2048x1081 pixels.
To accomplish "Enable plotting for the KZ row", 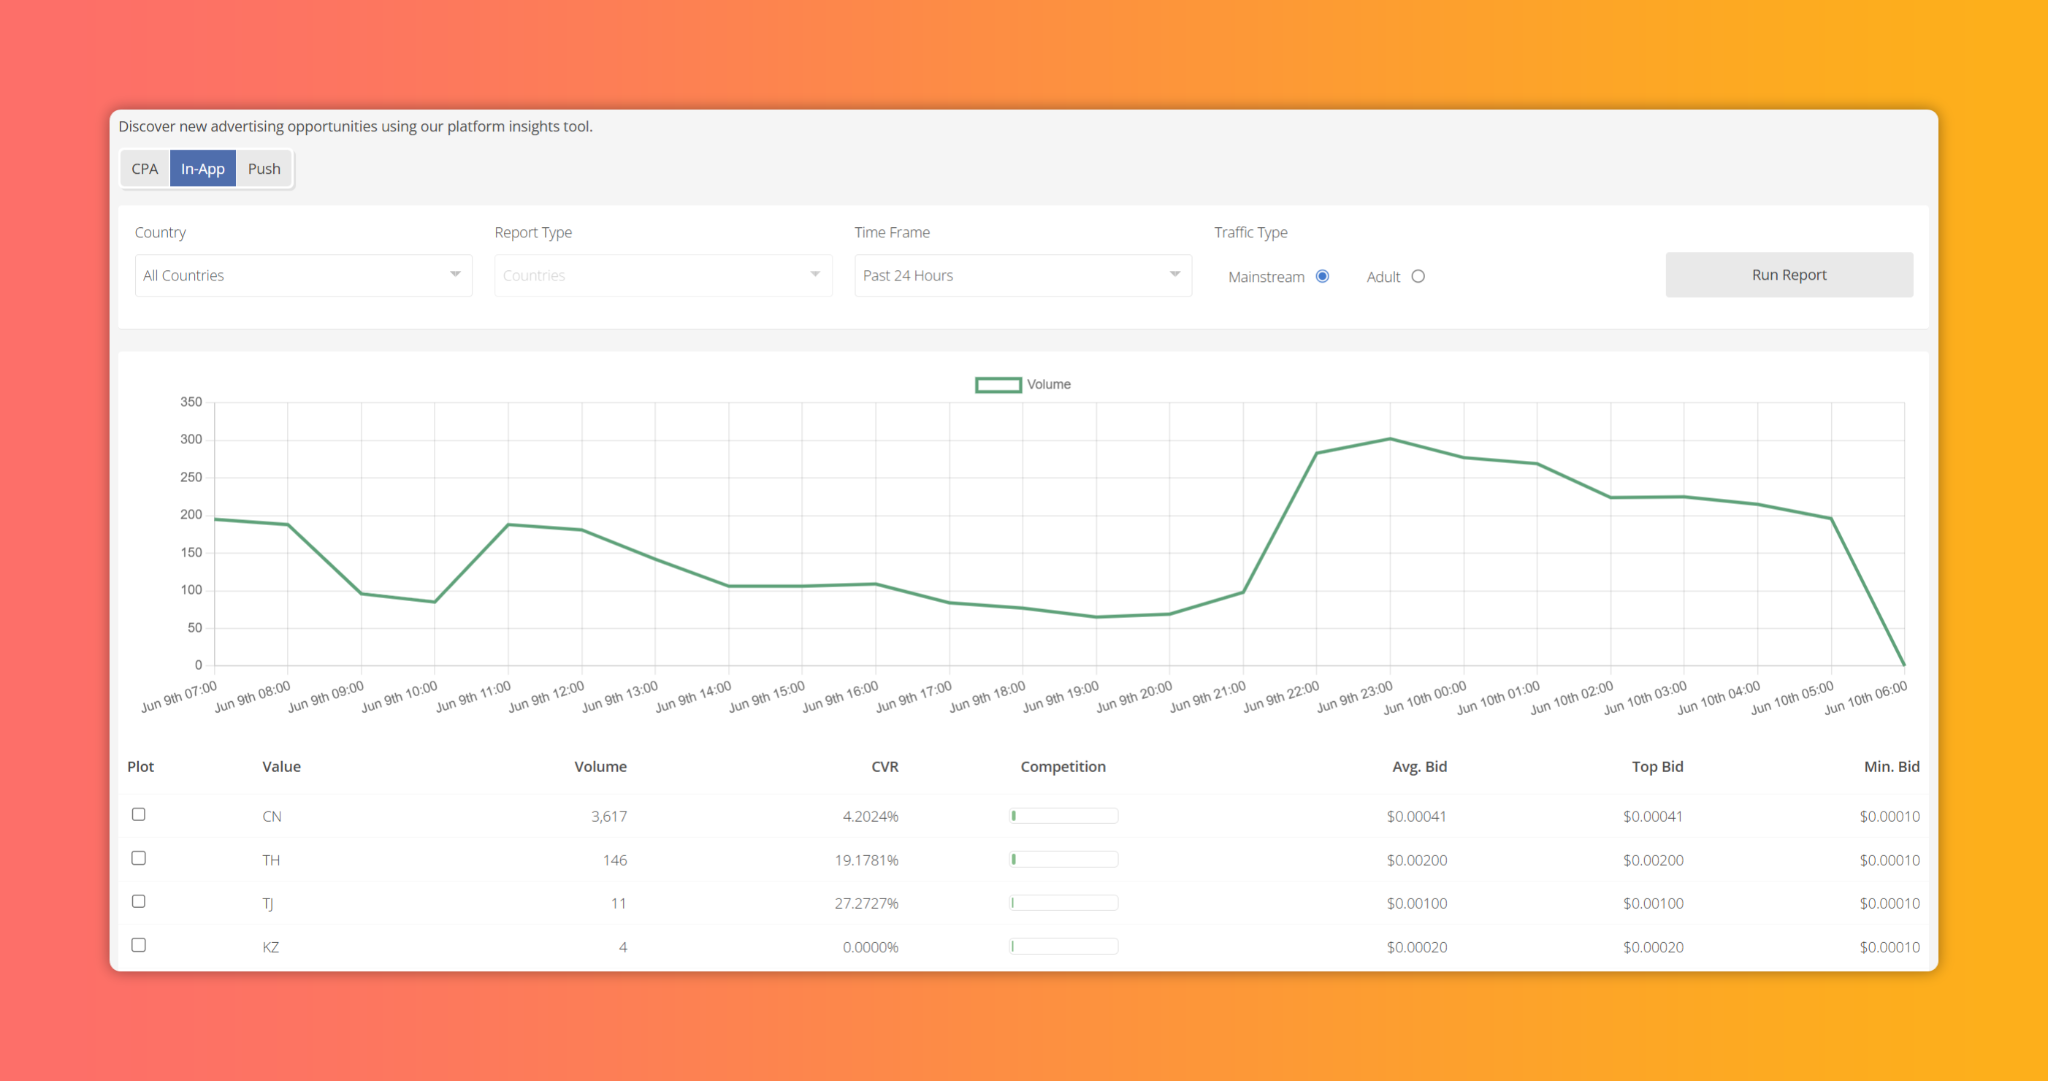I will (x=139, y=945).
